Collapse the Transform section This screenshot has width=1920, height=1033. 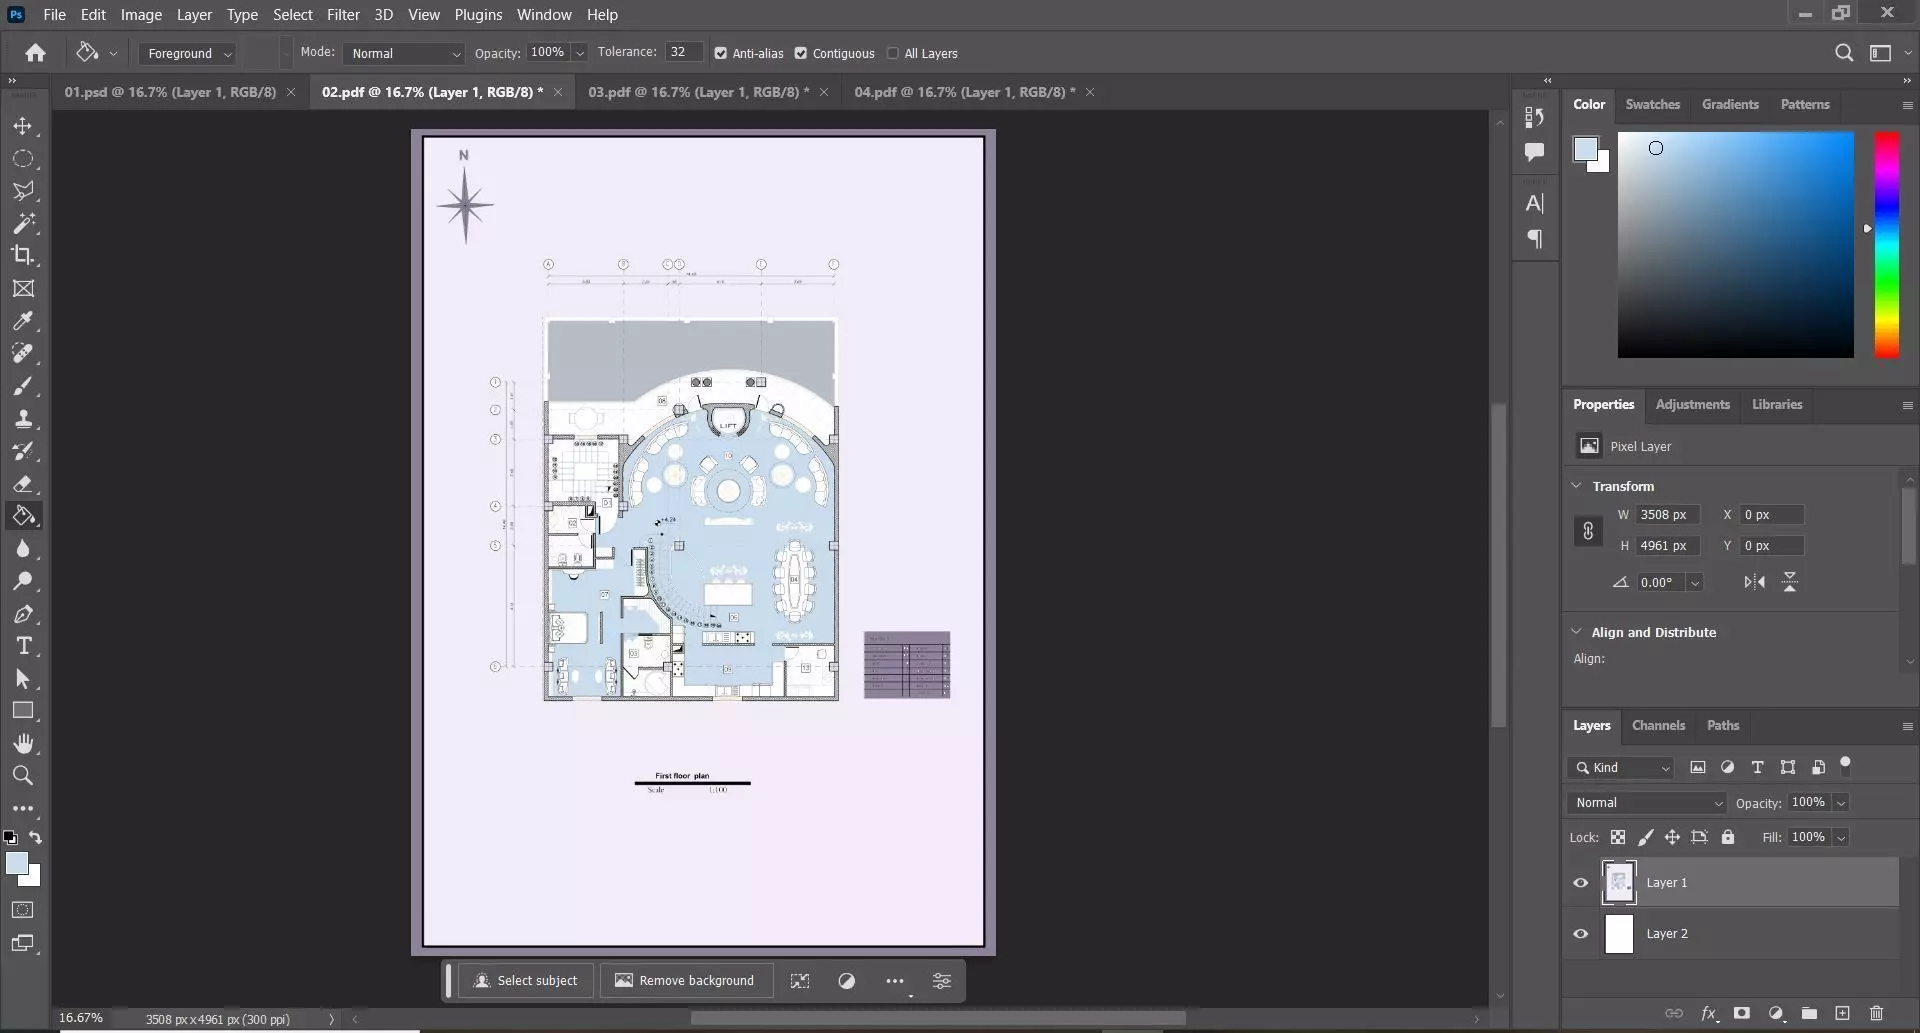(x=1577, y=486)
